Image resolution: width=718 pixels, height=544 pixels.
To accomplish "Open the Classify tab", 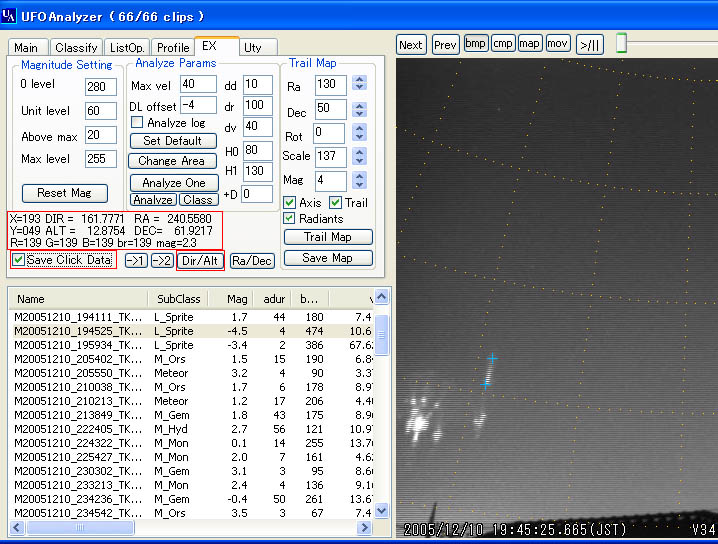I will tap(76, 48).
